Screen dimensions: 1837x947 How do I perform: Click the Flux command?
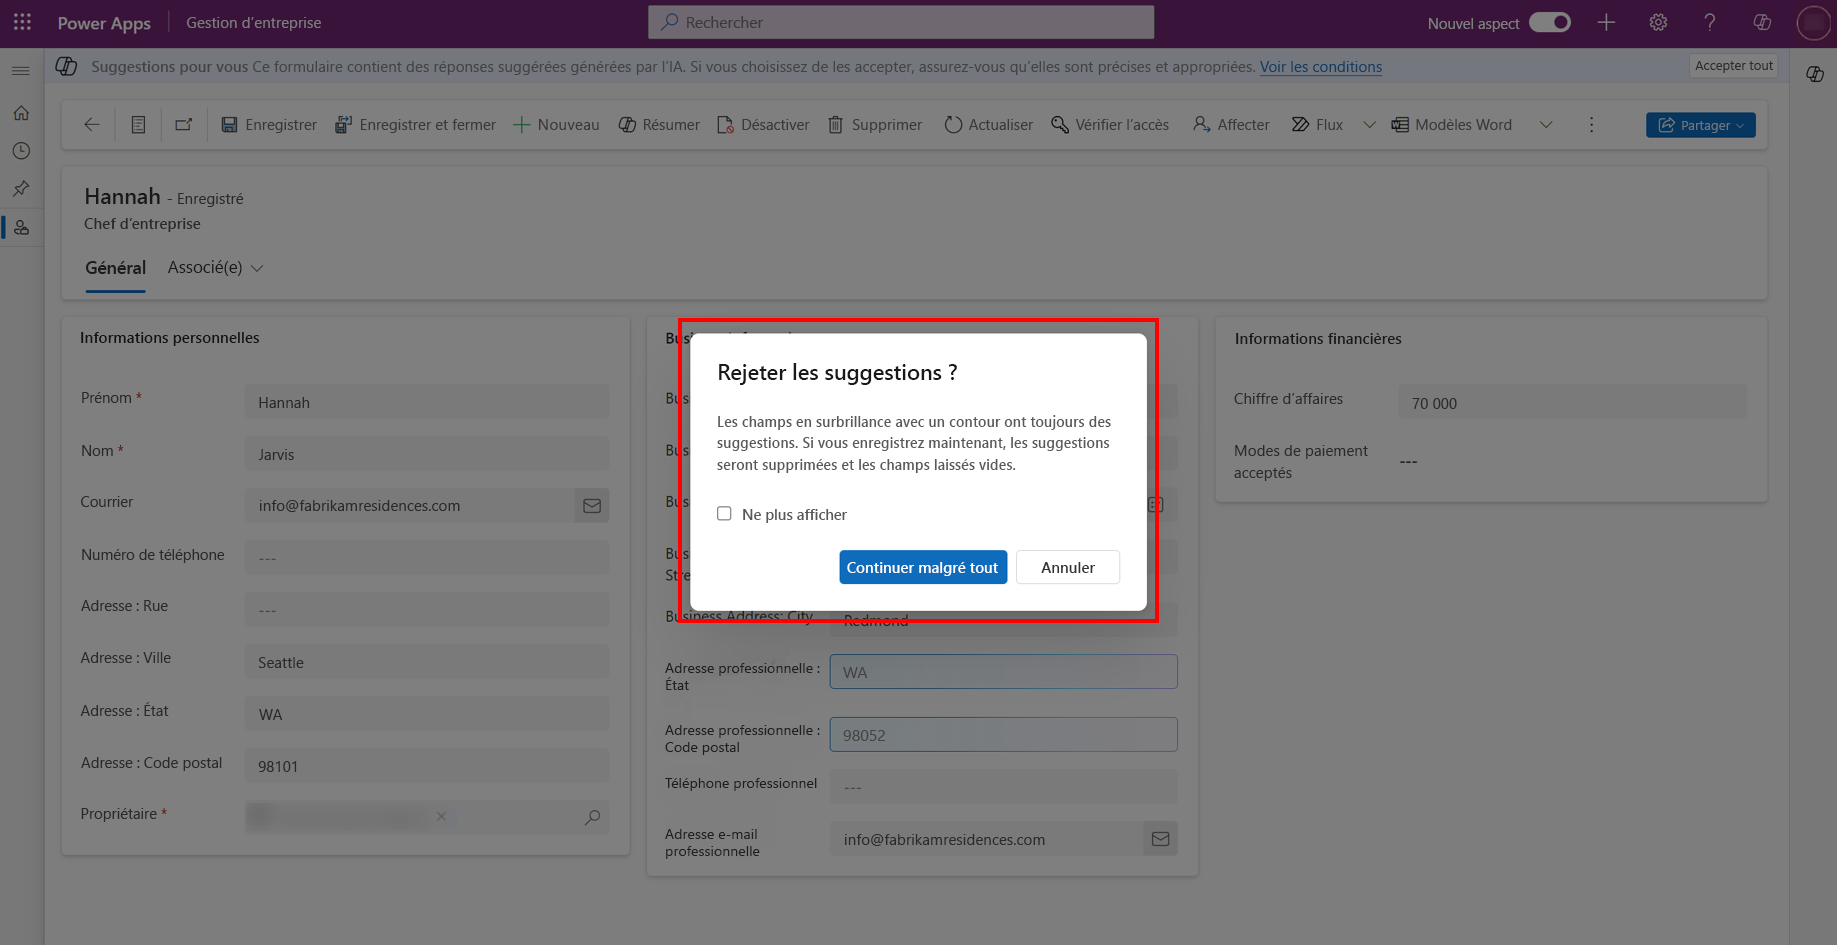[1317, 125]
